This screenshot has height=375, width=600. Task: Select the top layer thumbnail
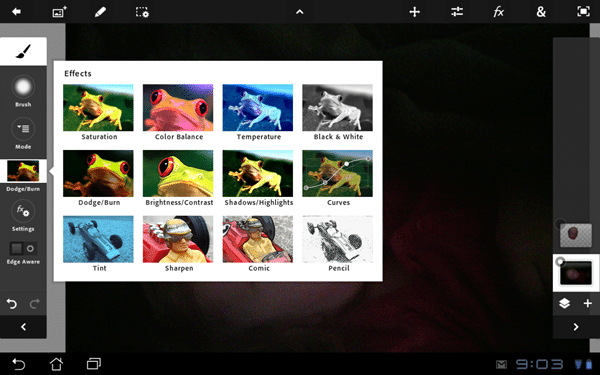[576, 235]
